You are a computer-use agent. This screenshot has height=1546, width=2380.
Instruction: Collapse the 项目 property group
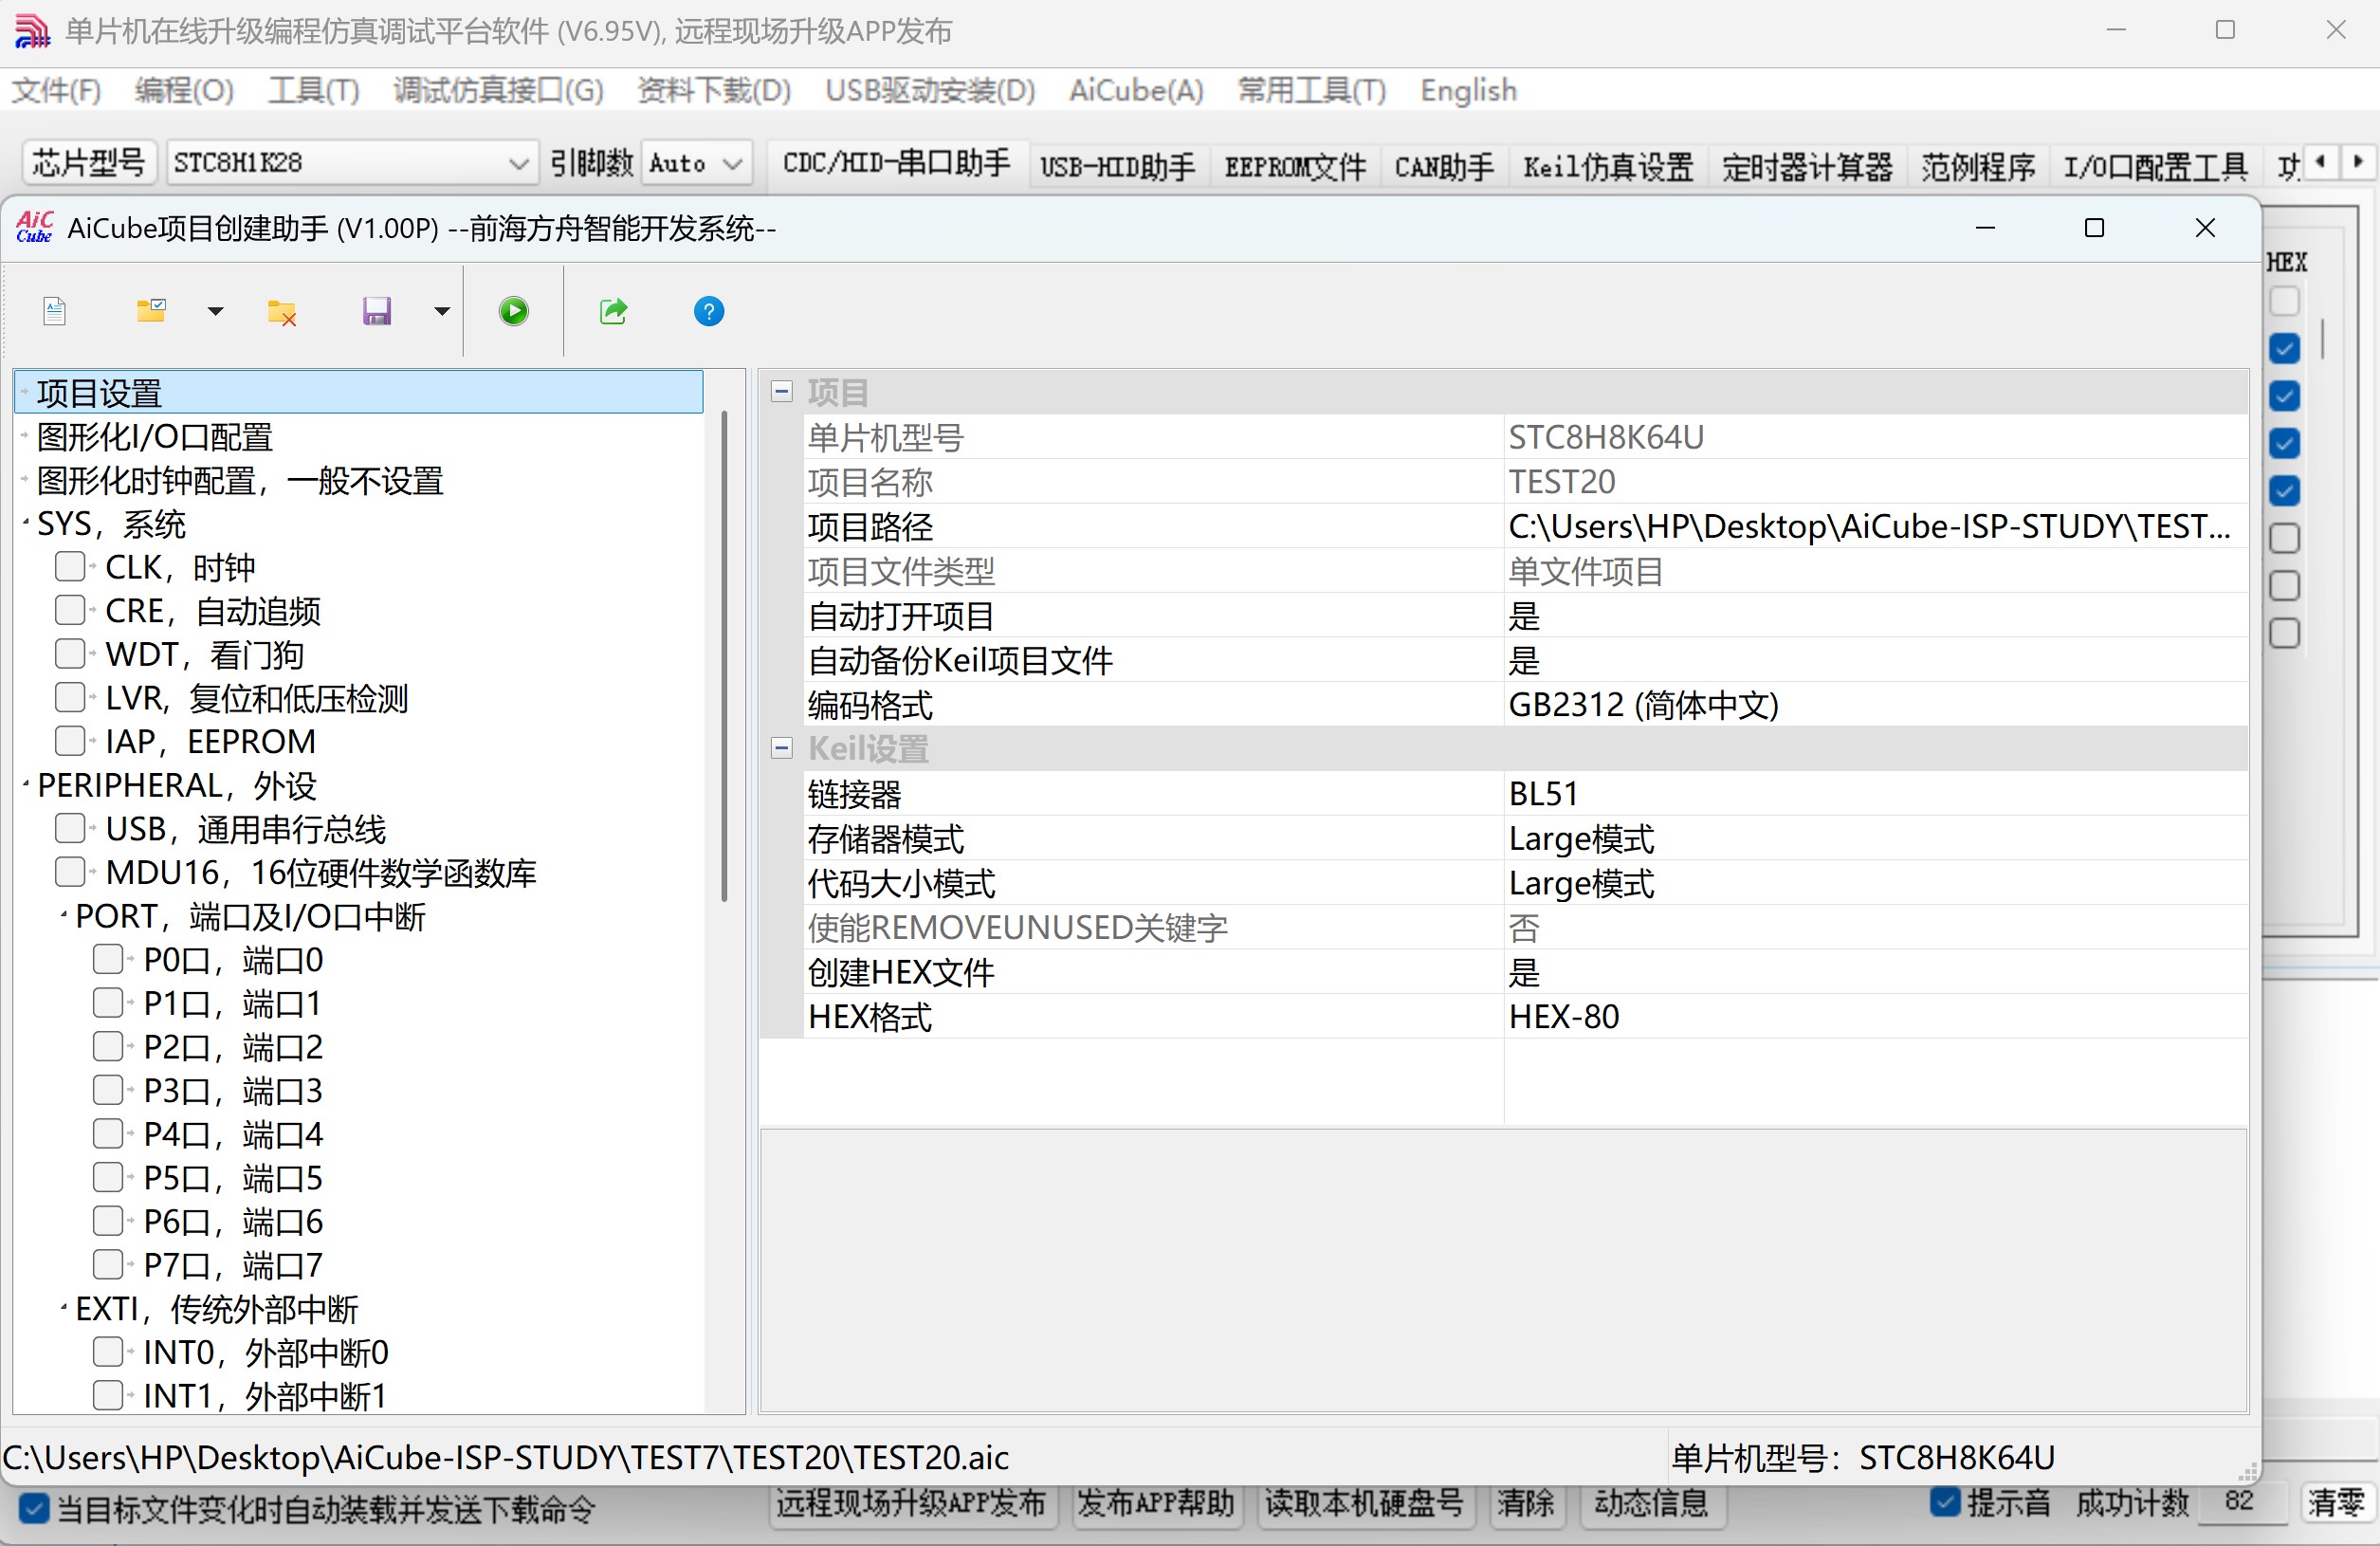(782, 392)
